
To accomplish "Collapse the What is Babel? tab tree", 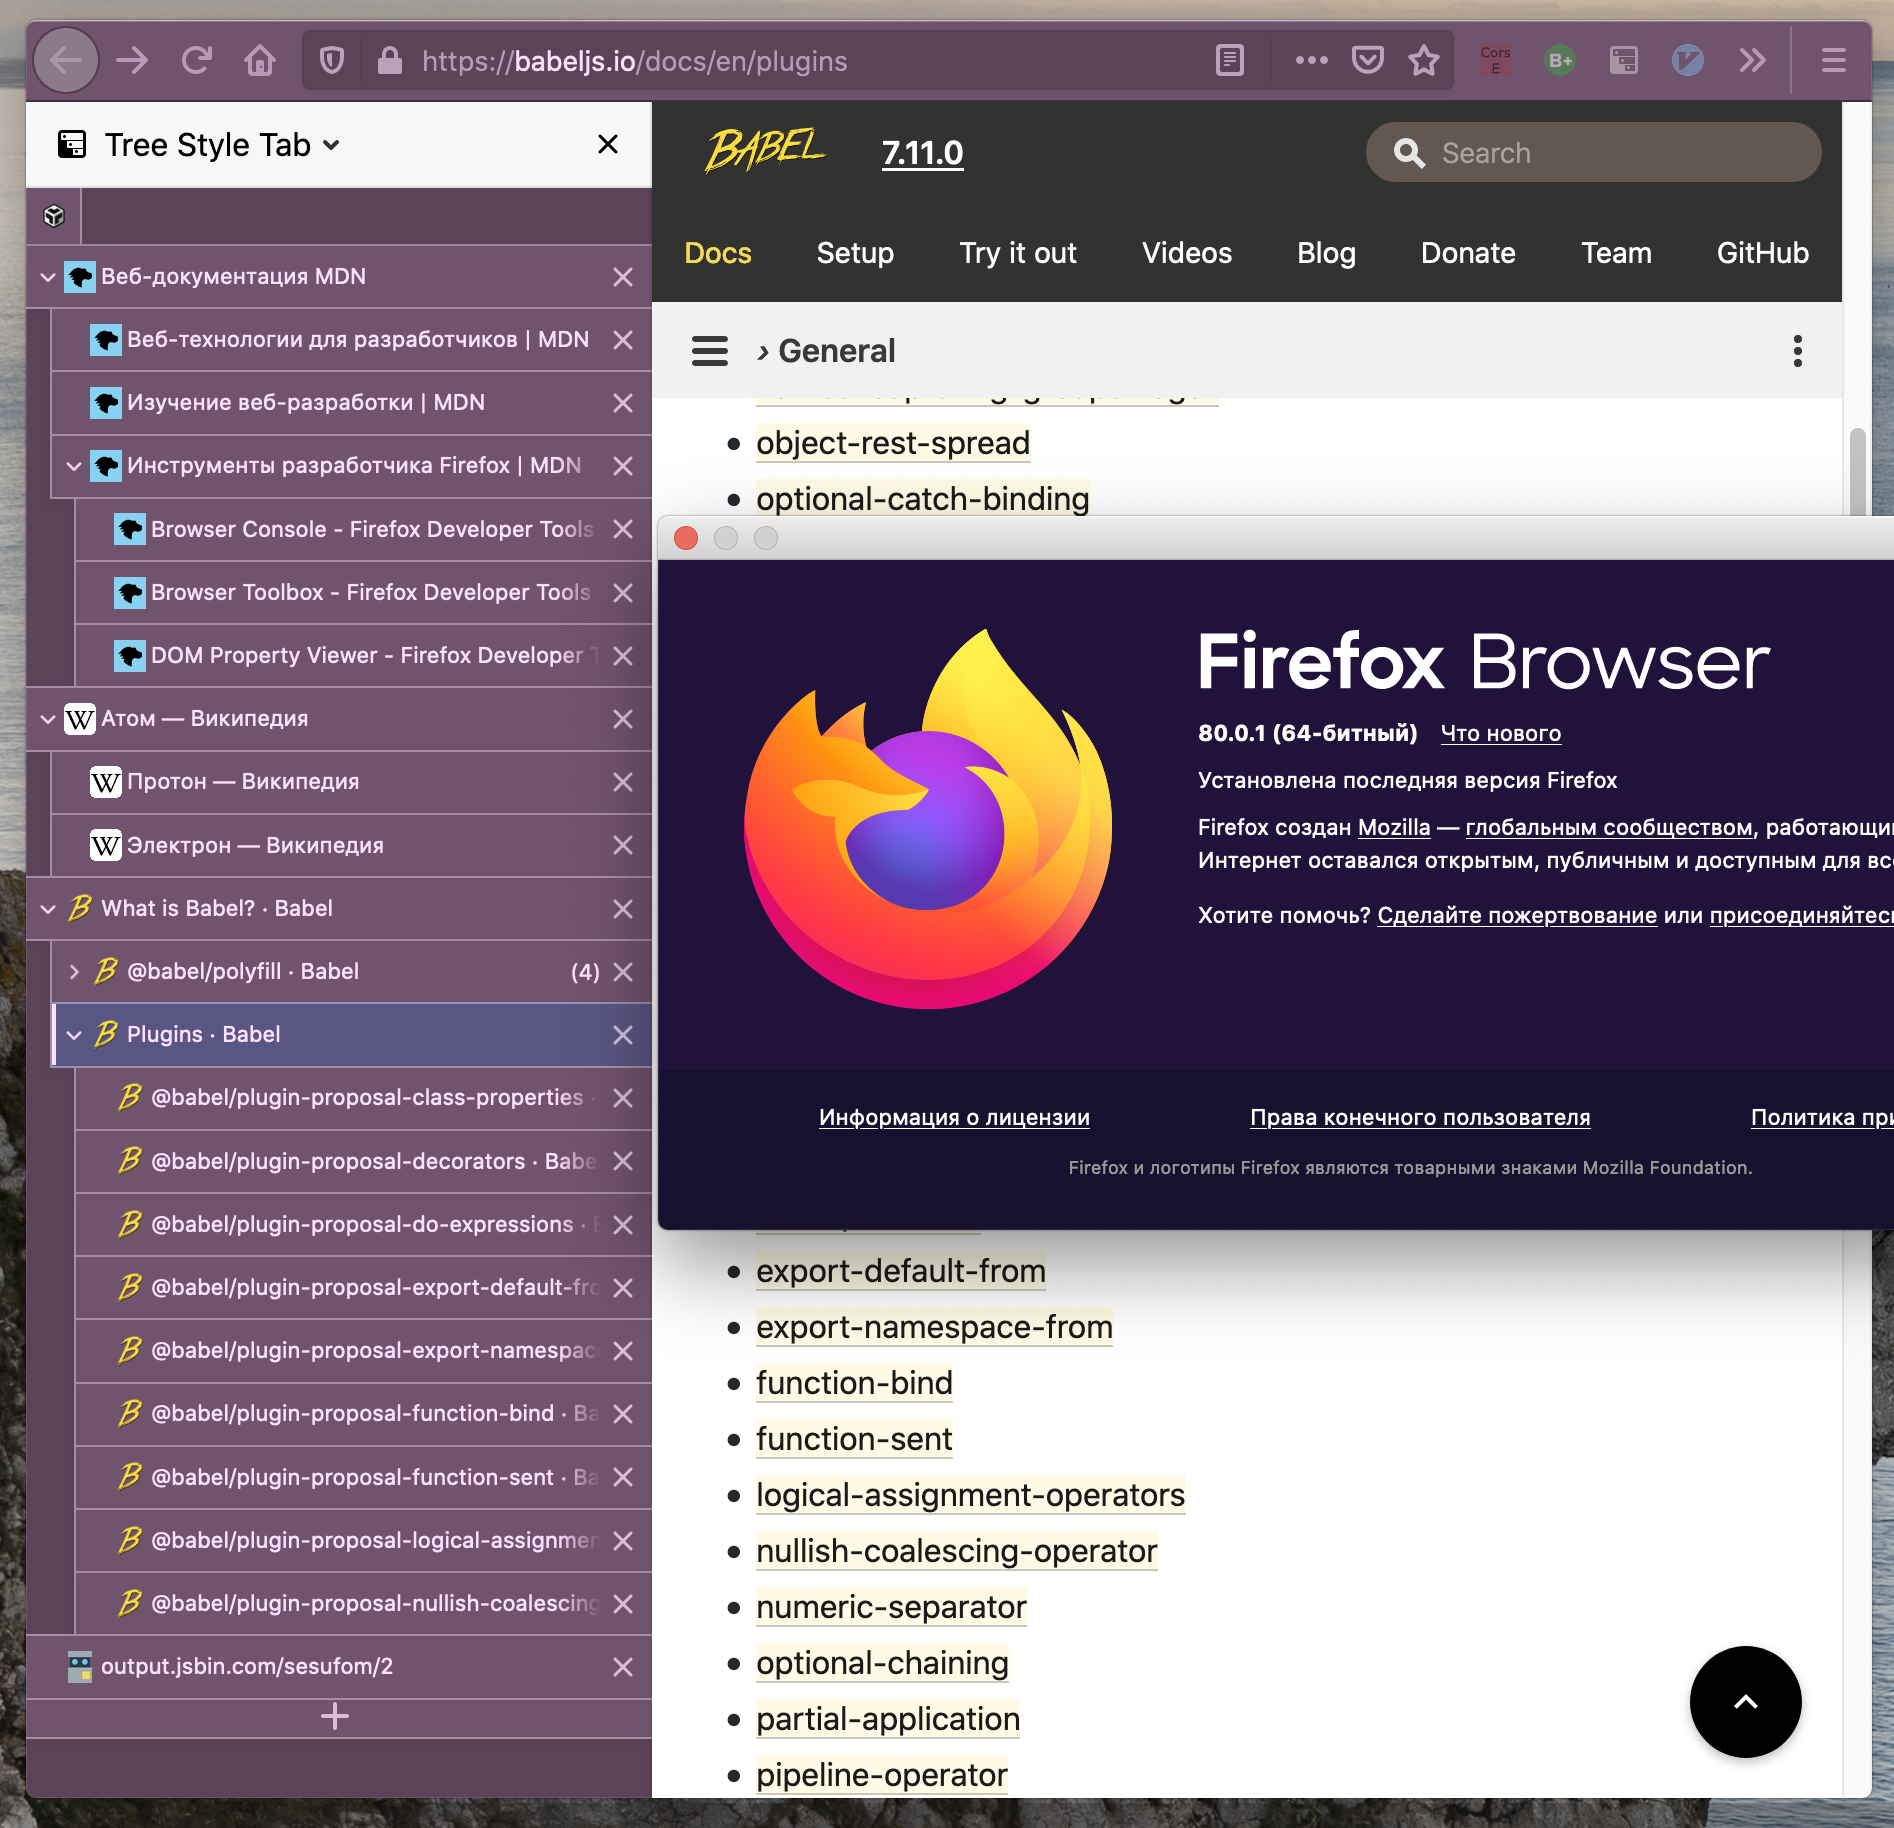I will click(x=47, y=908).
